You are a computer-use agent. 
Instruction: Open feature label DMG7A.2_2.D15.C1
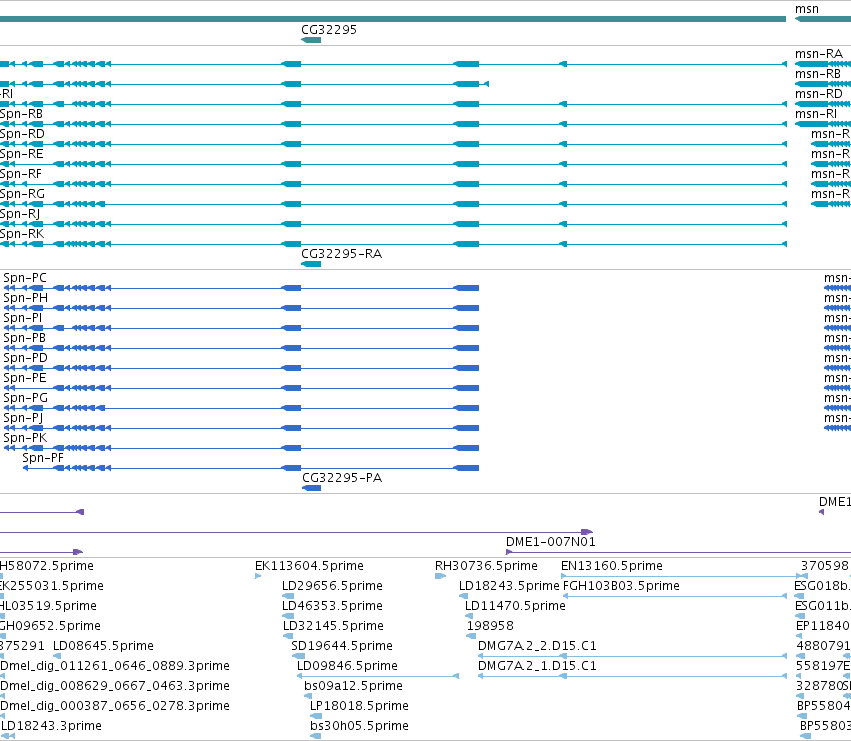537,647
